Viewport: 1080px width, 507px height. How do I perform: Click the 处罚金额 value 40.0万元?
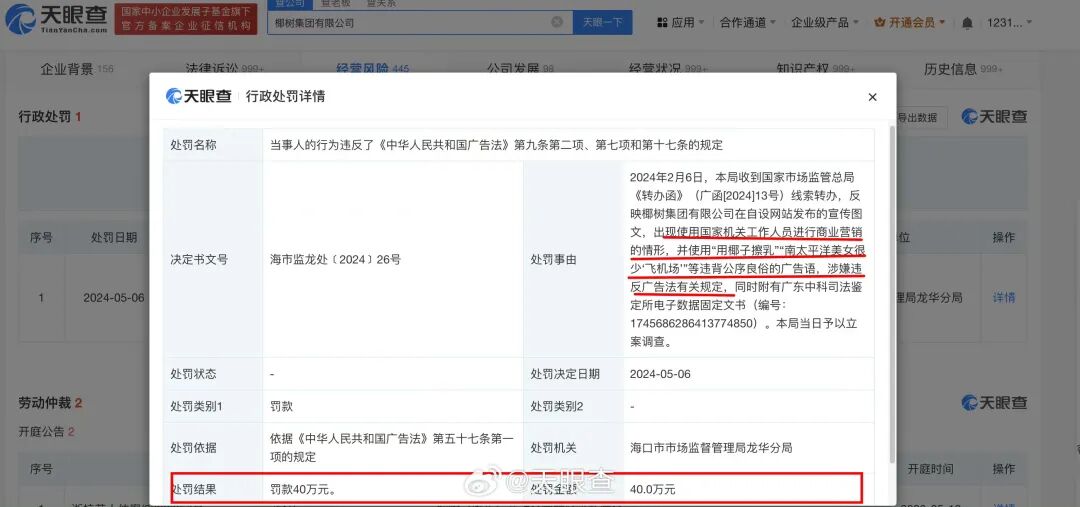pos(652,489)
